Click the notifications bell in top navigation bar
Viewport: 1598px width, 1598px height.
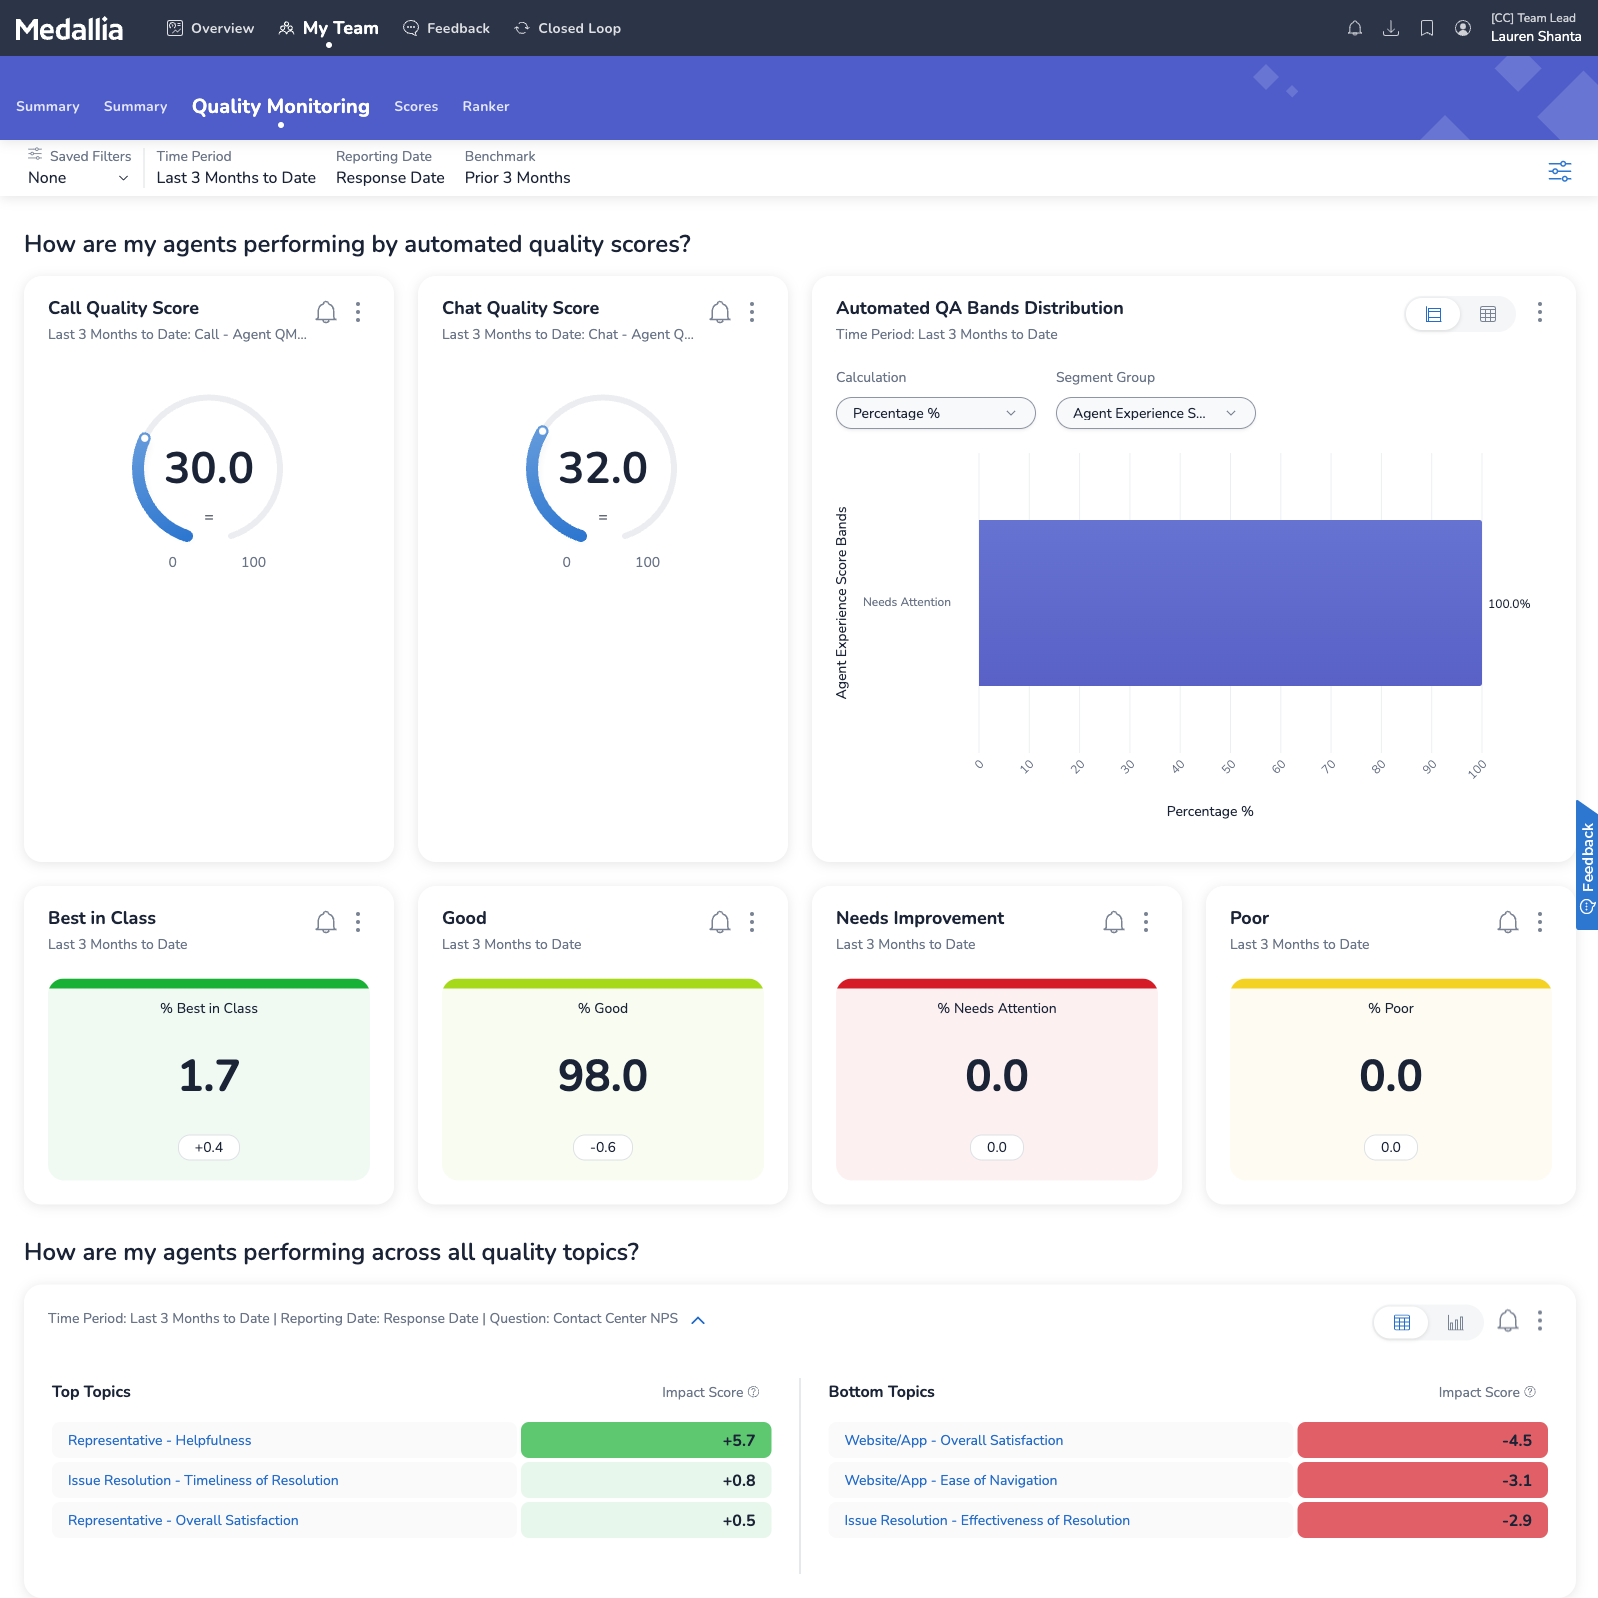[x=1354, y=28]
